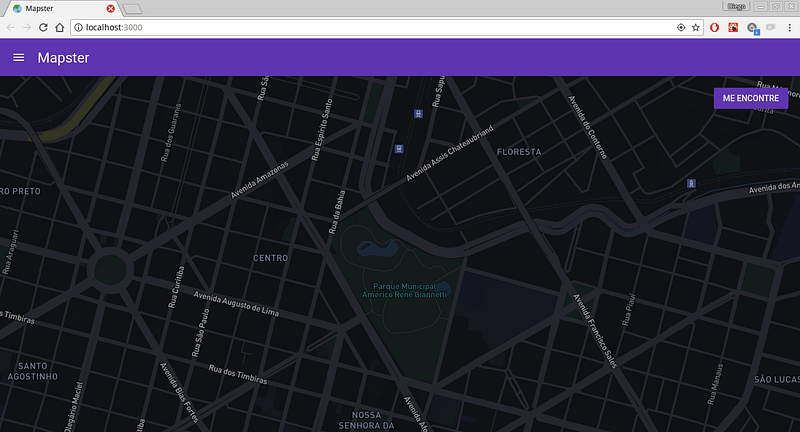Click the Rua dos Timbiras label
This screenshot has width=800, height=432.
tap(238, 374)
